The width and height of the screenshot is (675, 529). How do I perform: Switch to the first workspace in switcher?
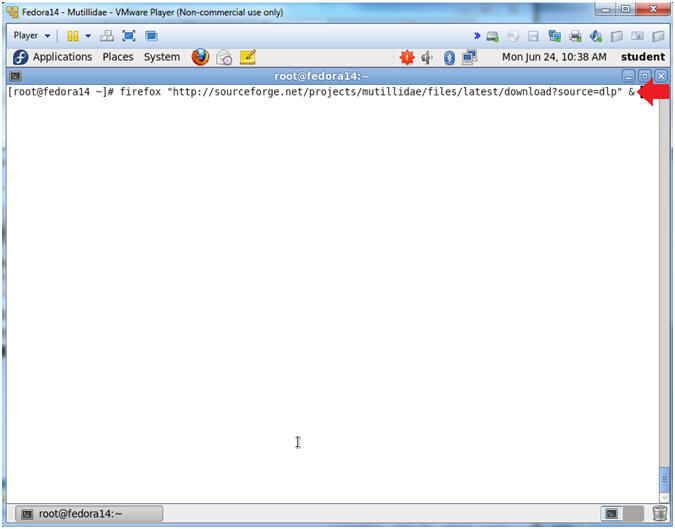(612, 513)
